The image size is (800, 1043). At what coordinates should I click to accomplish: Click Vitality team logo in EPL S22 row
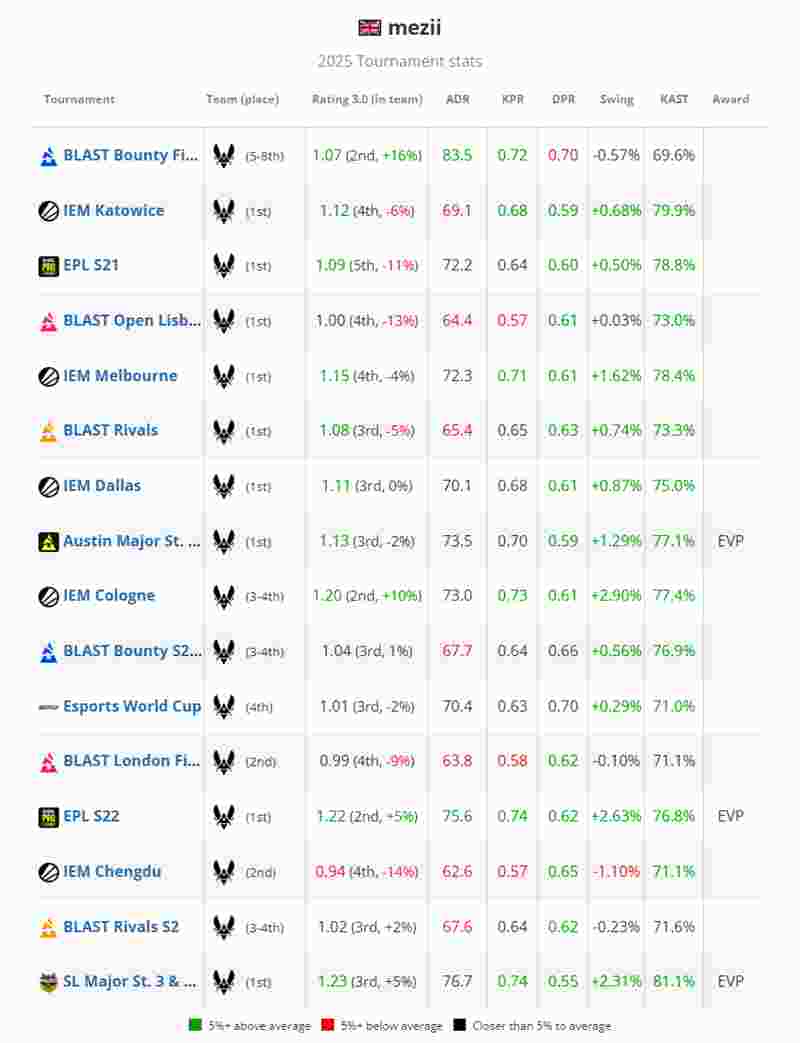pyautogui.click(x=224, y=816)
